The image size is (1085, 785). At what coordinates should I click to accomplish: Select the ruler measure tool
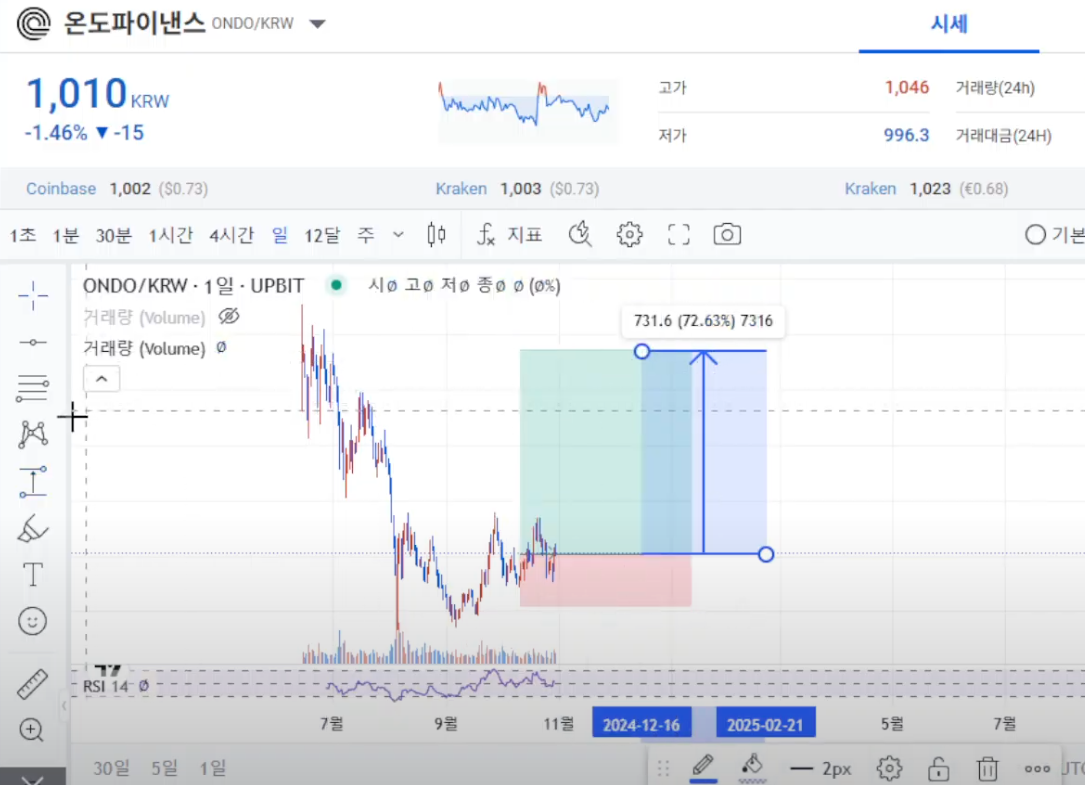click(33, 684)
